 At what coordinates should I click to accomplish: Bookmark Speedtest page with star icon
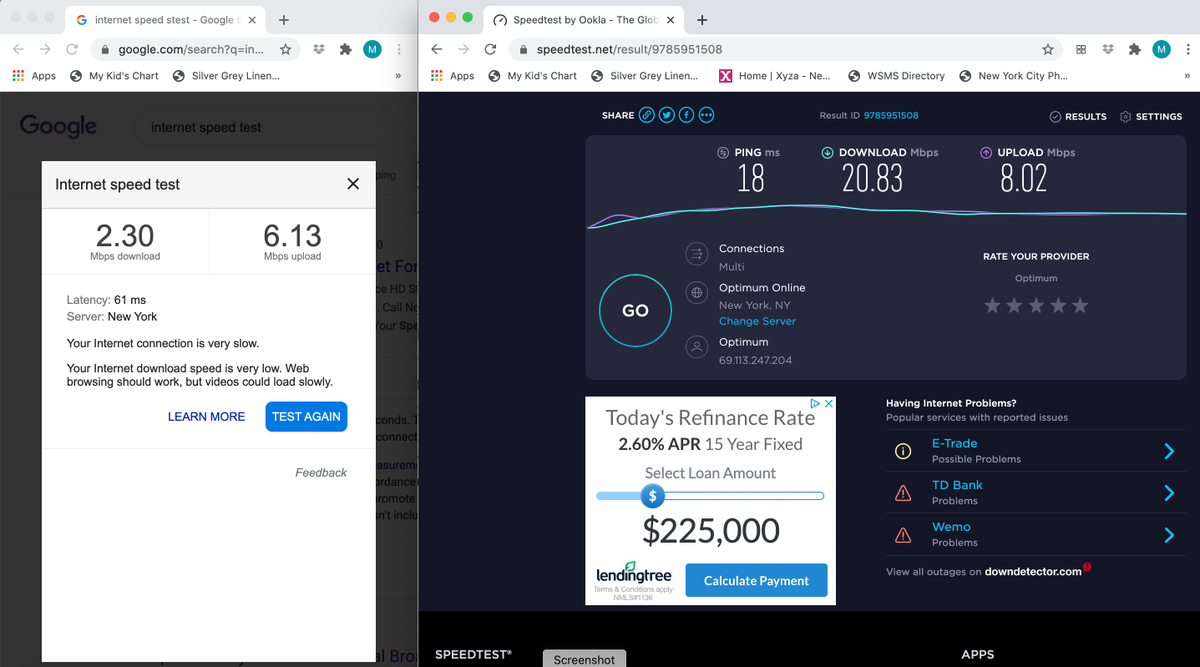point(1047,49)
